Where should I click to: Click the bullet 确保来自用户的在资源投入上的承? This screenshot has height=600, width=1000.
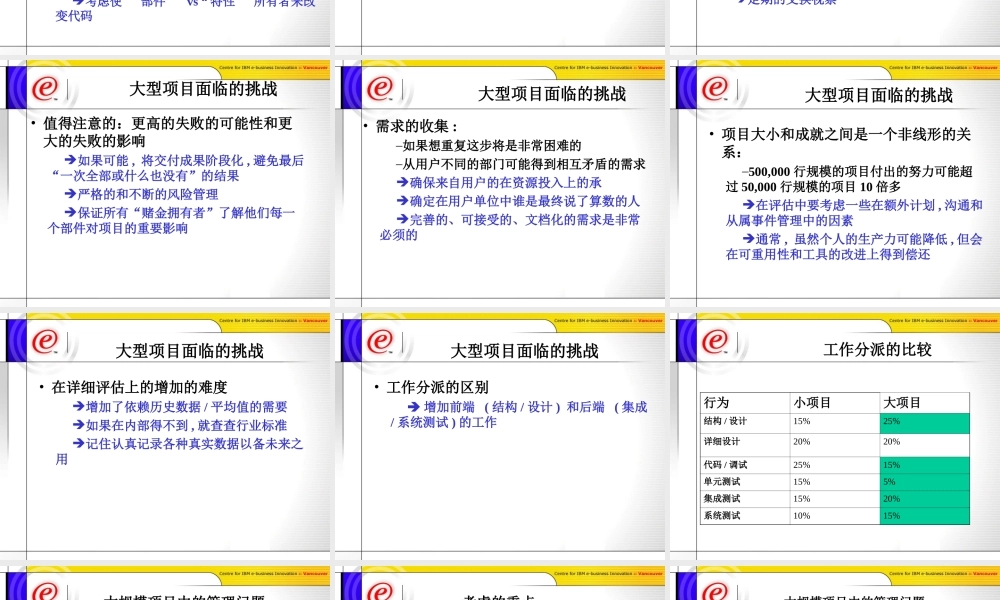pyautogui.click(x=499, y=183)
